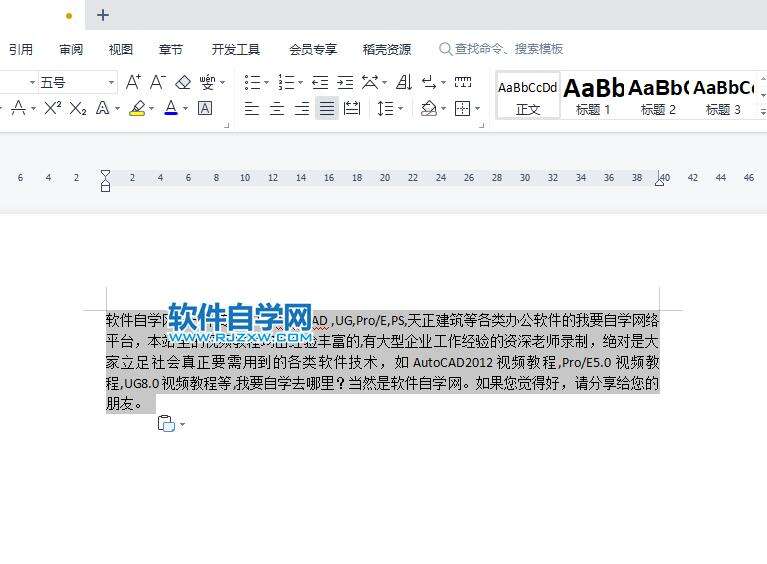
Task: Sort the selected text
Action: click(x=404, y=82)
